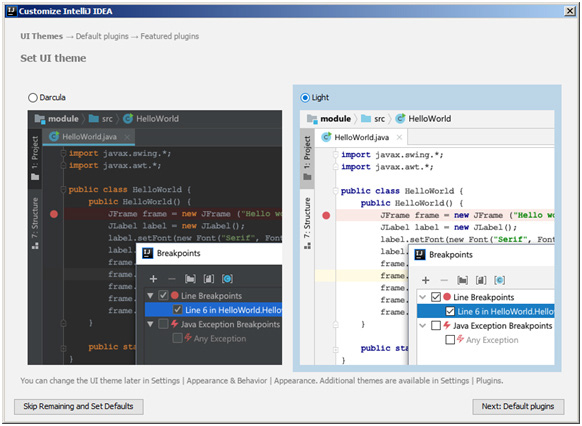Click remove (−) breakpoint icon in Darcula preview
This screenshot has height=426, width=582.
171,279
